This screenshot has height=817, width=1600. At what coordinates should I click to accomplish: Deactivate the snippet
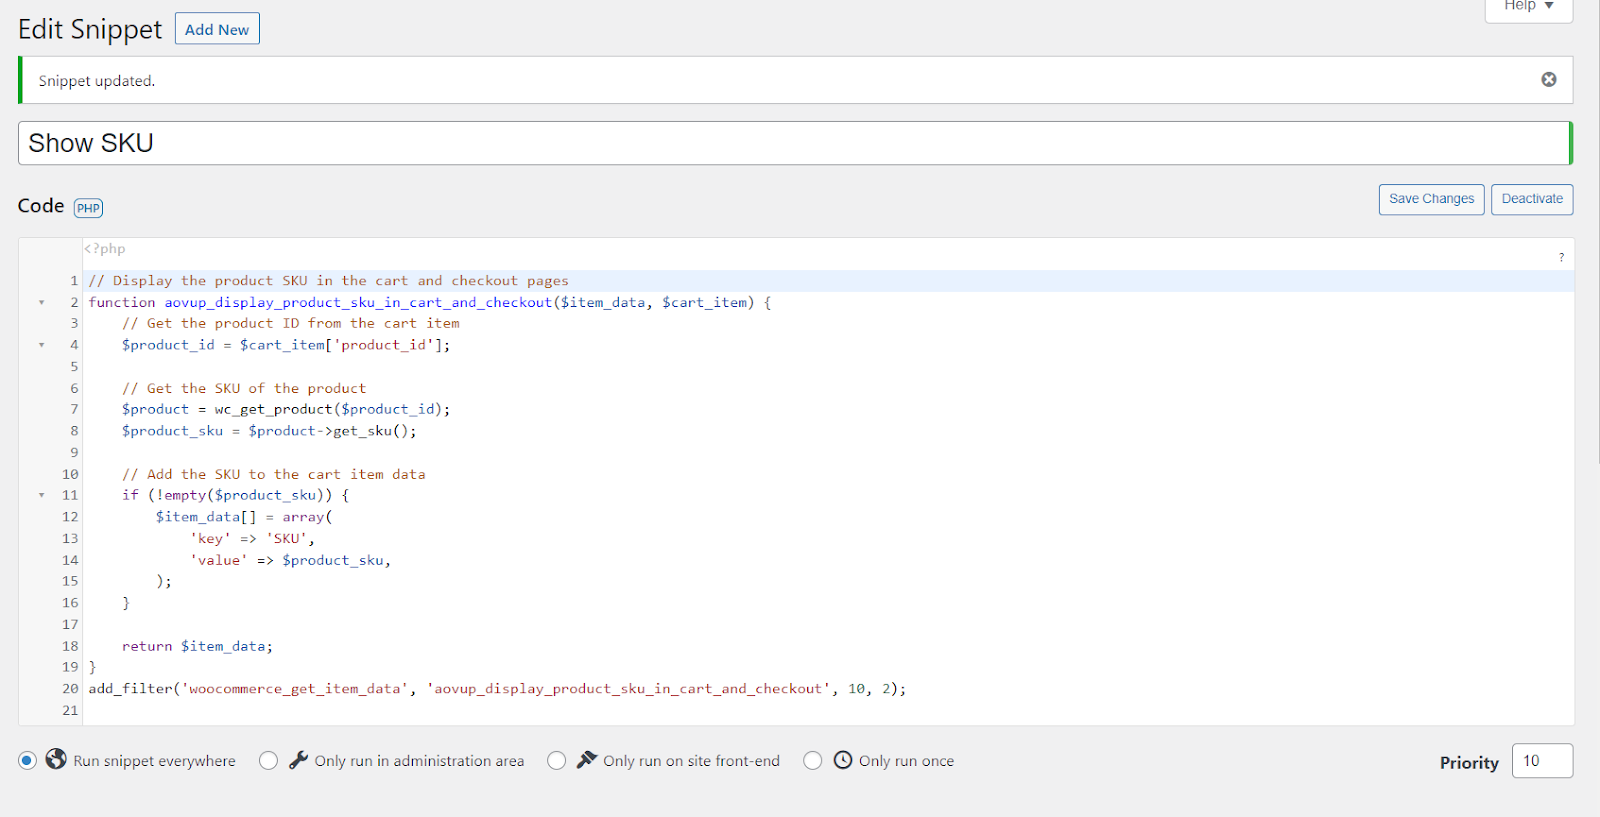click(1532, 199)
